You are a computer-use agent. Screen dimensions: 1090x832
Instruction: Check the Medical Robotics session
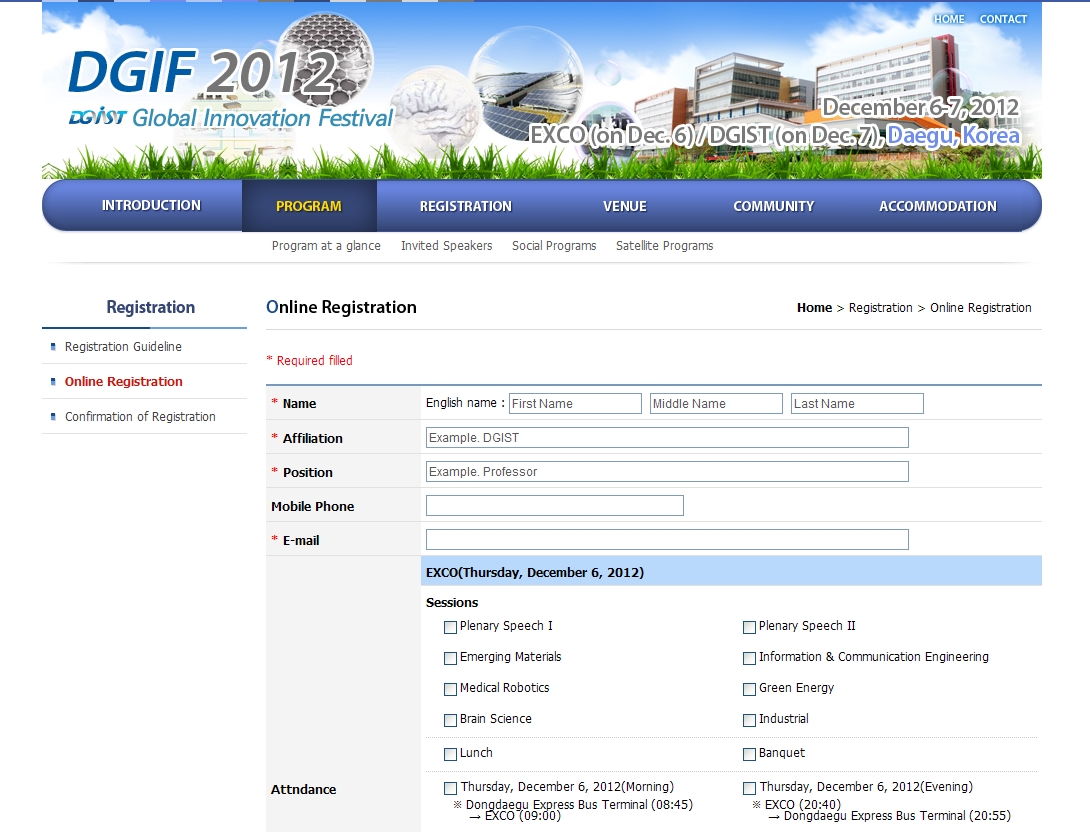click(x=450, y=689)
